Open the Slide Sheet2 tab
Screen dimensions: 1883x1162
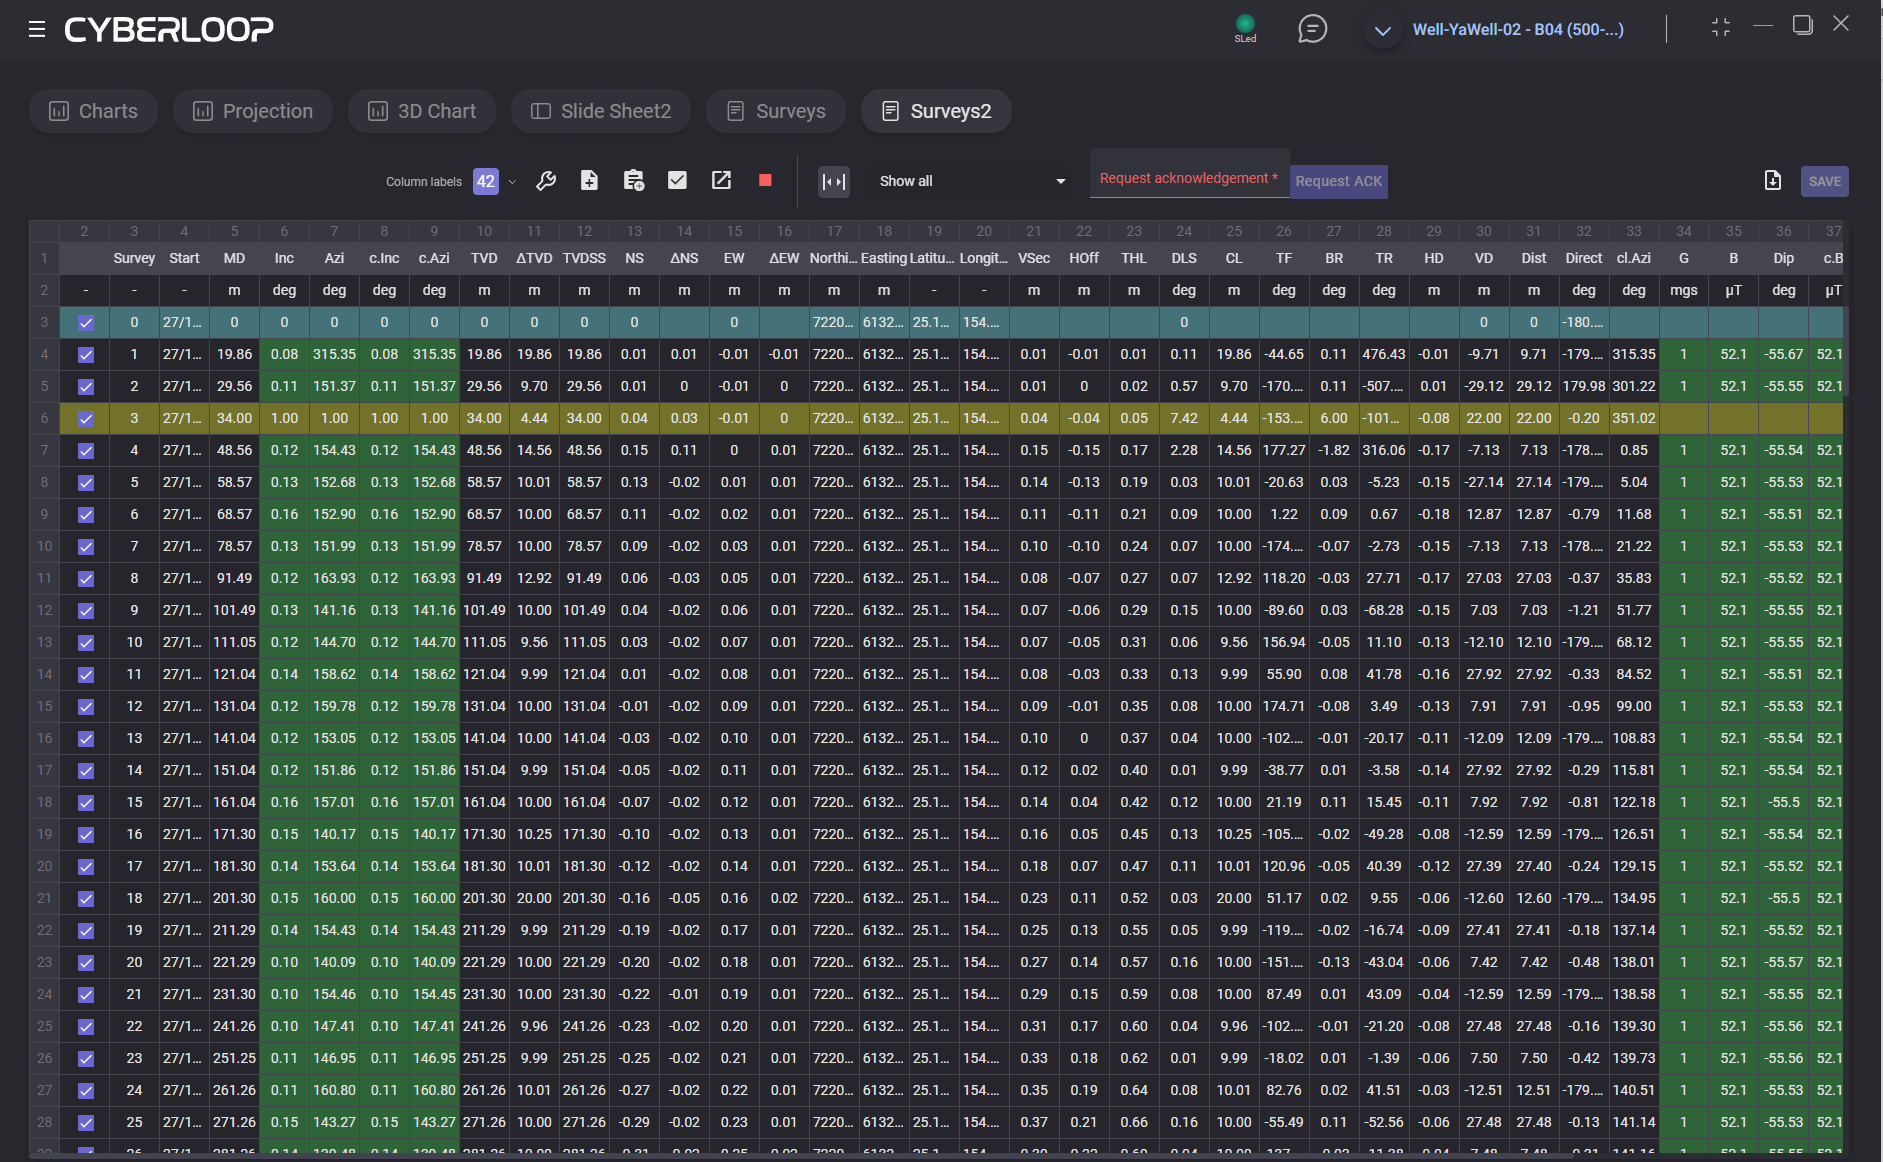600,111
